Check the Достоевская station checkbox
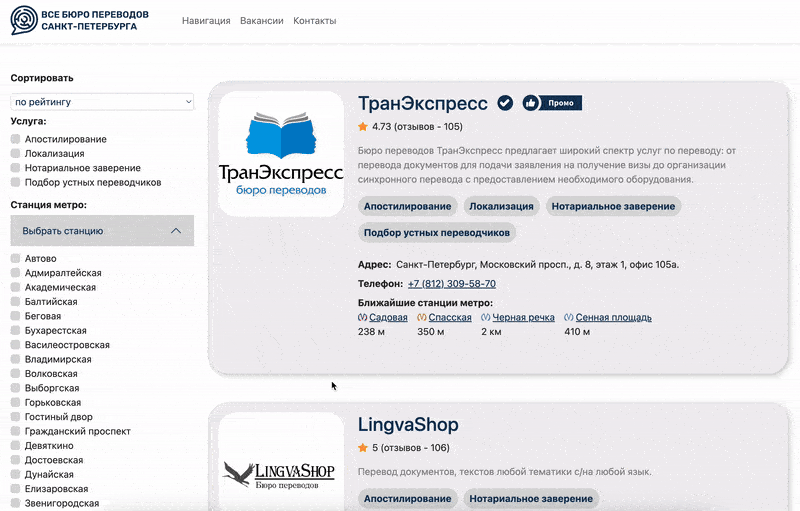 click(15, 459)
